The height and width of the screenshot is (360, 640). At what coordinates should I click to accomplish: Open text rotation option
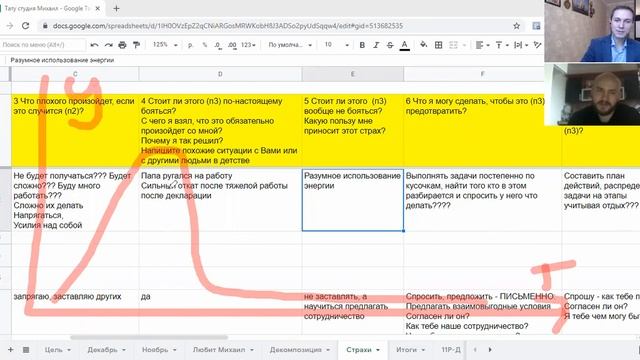tap(538, 45)
